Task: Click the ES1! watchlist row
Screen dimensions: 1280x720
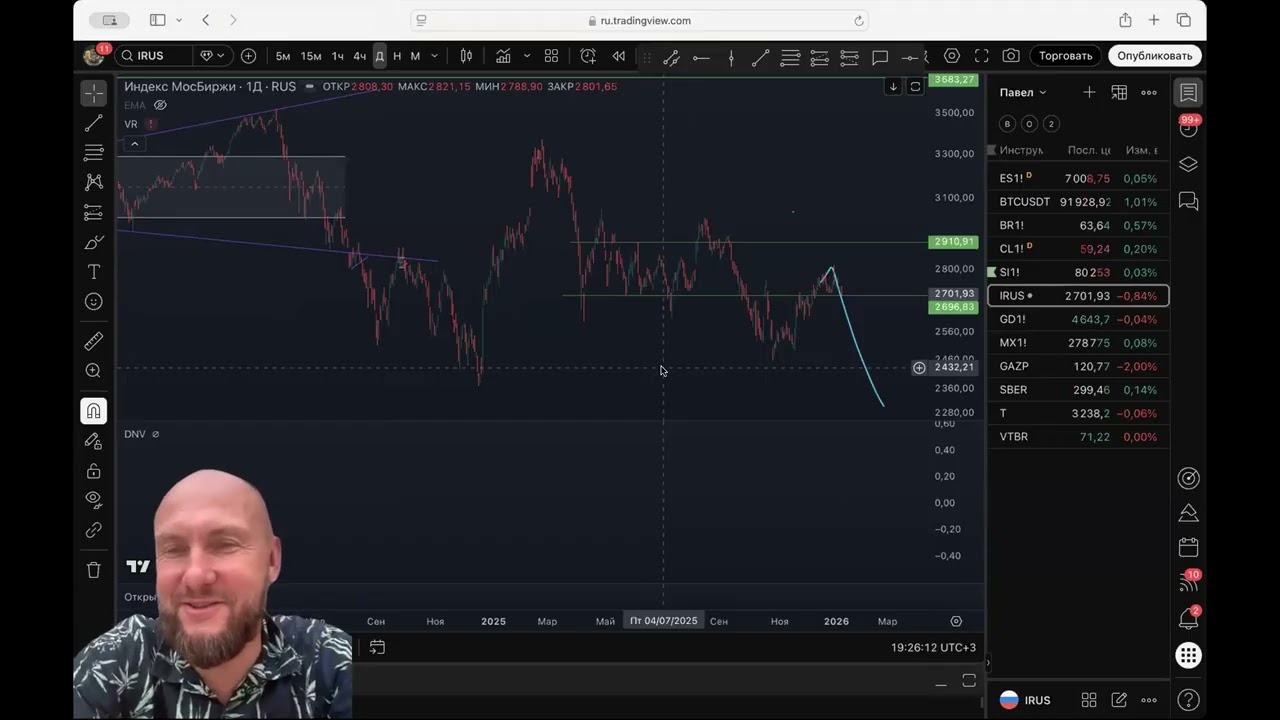Action: tap(1078, 178)
